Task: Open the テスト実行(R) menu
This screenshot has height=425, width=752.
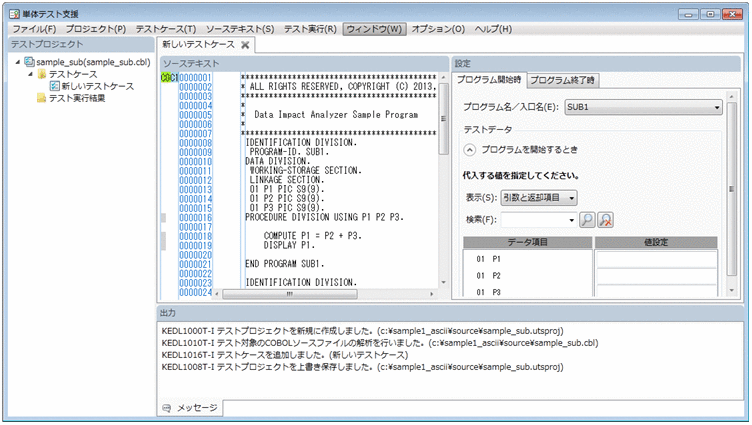Action: pos(310,29)
